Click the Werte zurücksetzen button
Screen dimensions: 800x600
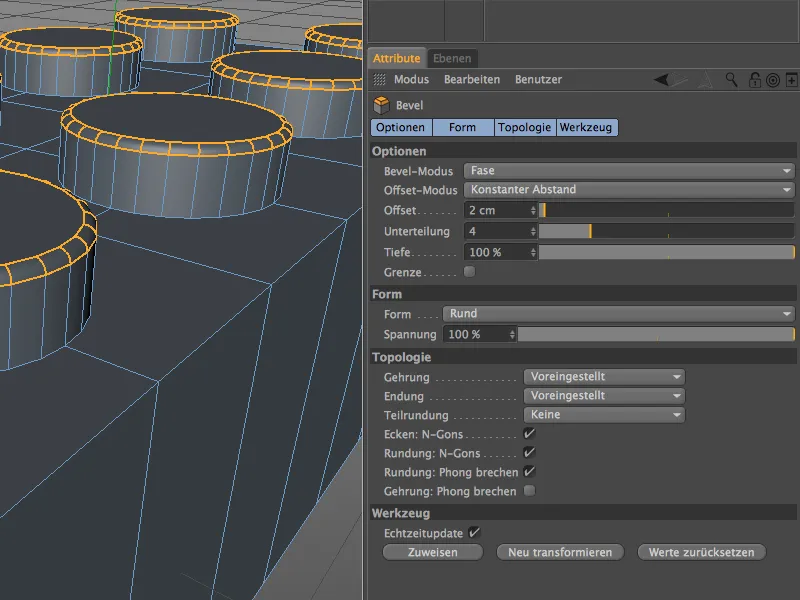pos(702,552)
